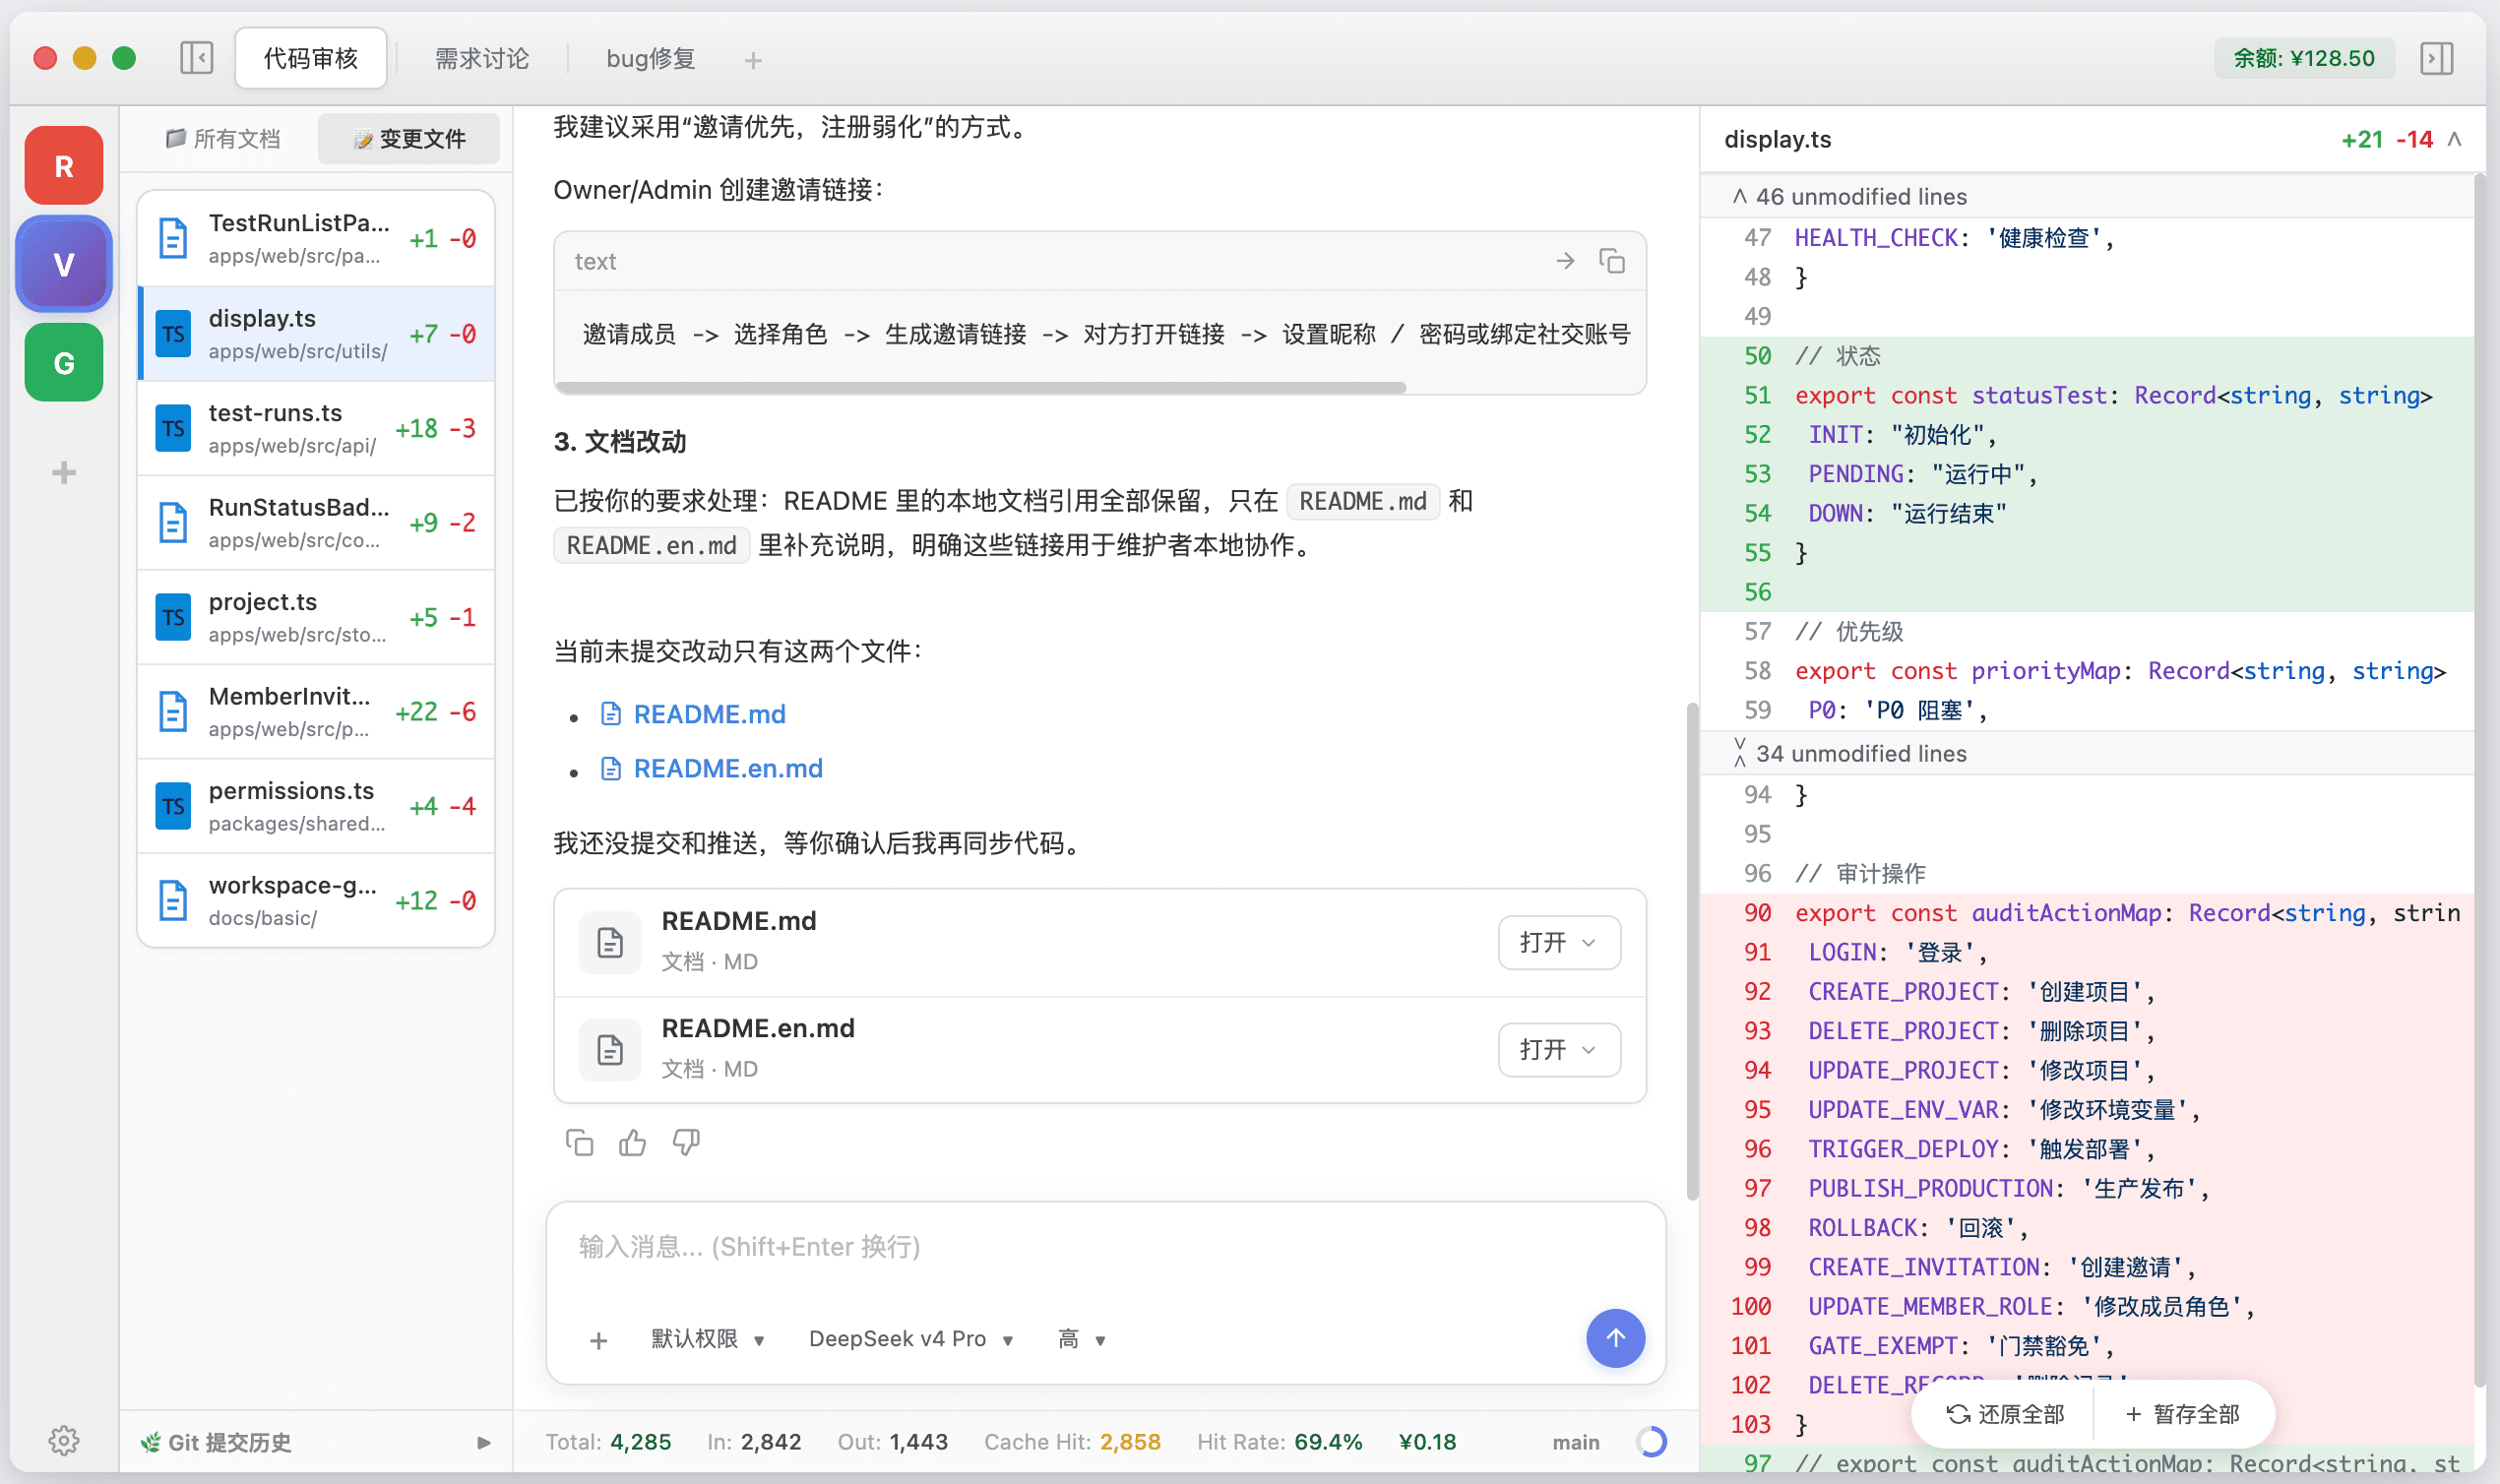Screen dimensions: 2500x1484
Task: Click the TS icon of permissions.ts
Action: (x=173, y=806)
